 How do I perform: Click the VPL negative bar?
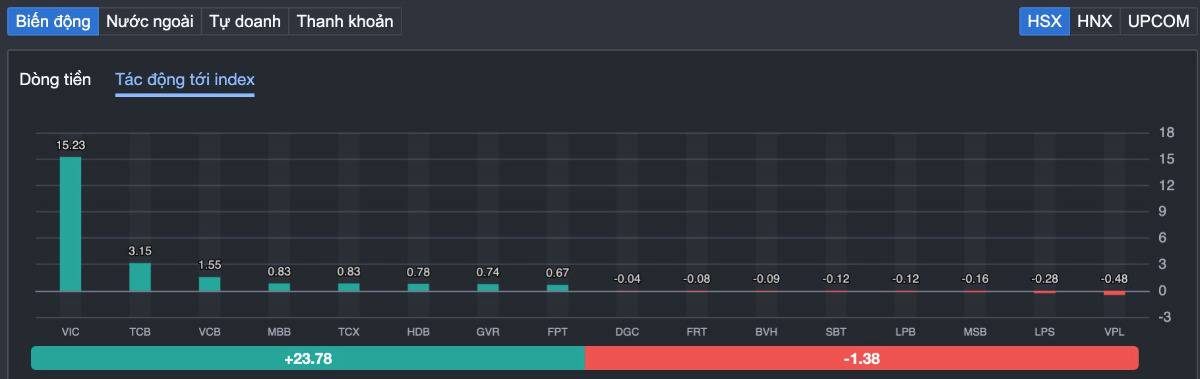point(1114,293)
